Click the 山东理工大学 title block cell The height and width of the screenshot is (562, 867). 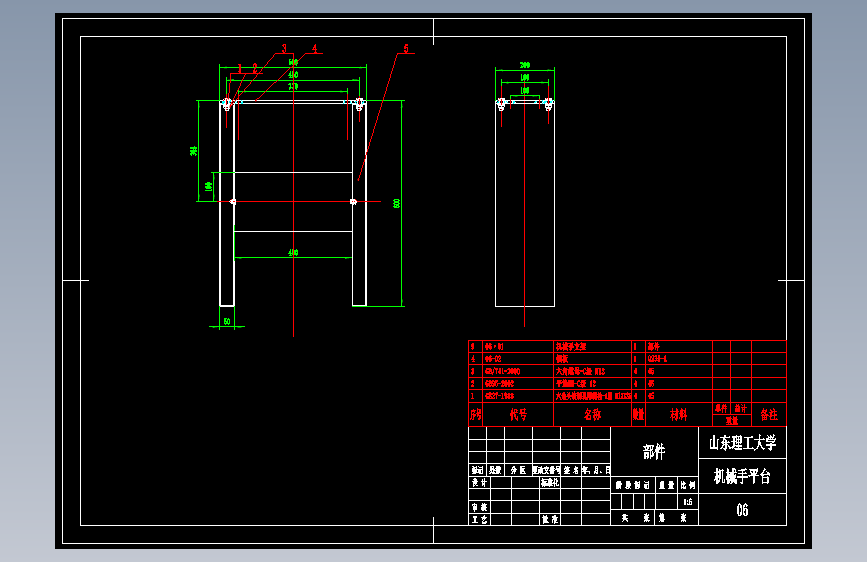tap(742, 443)
